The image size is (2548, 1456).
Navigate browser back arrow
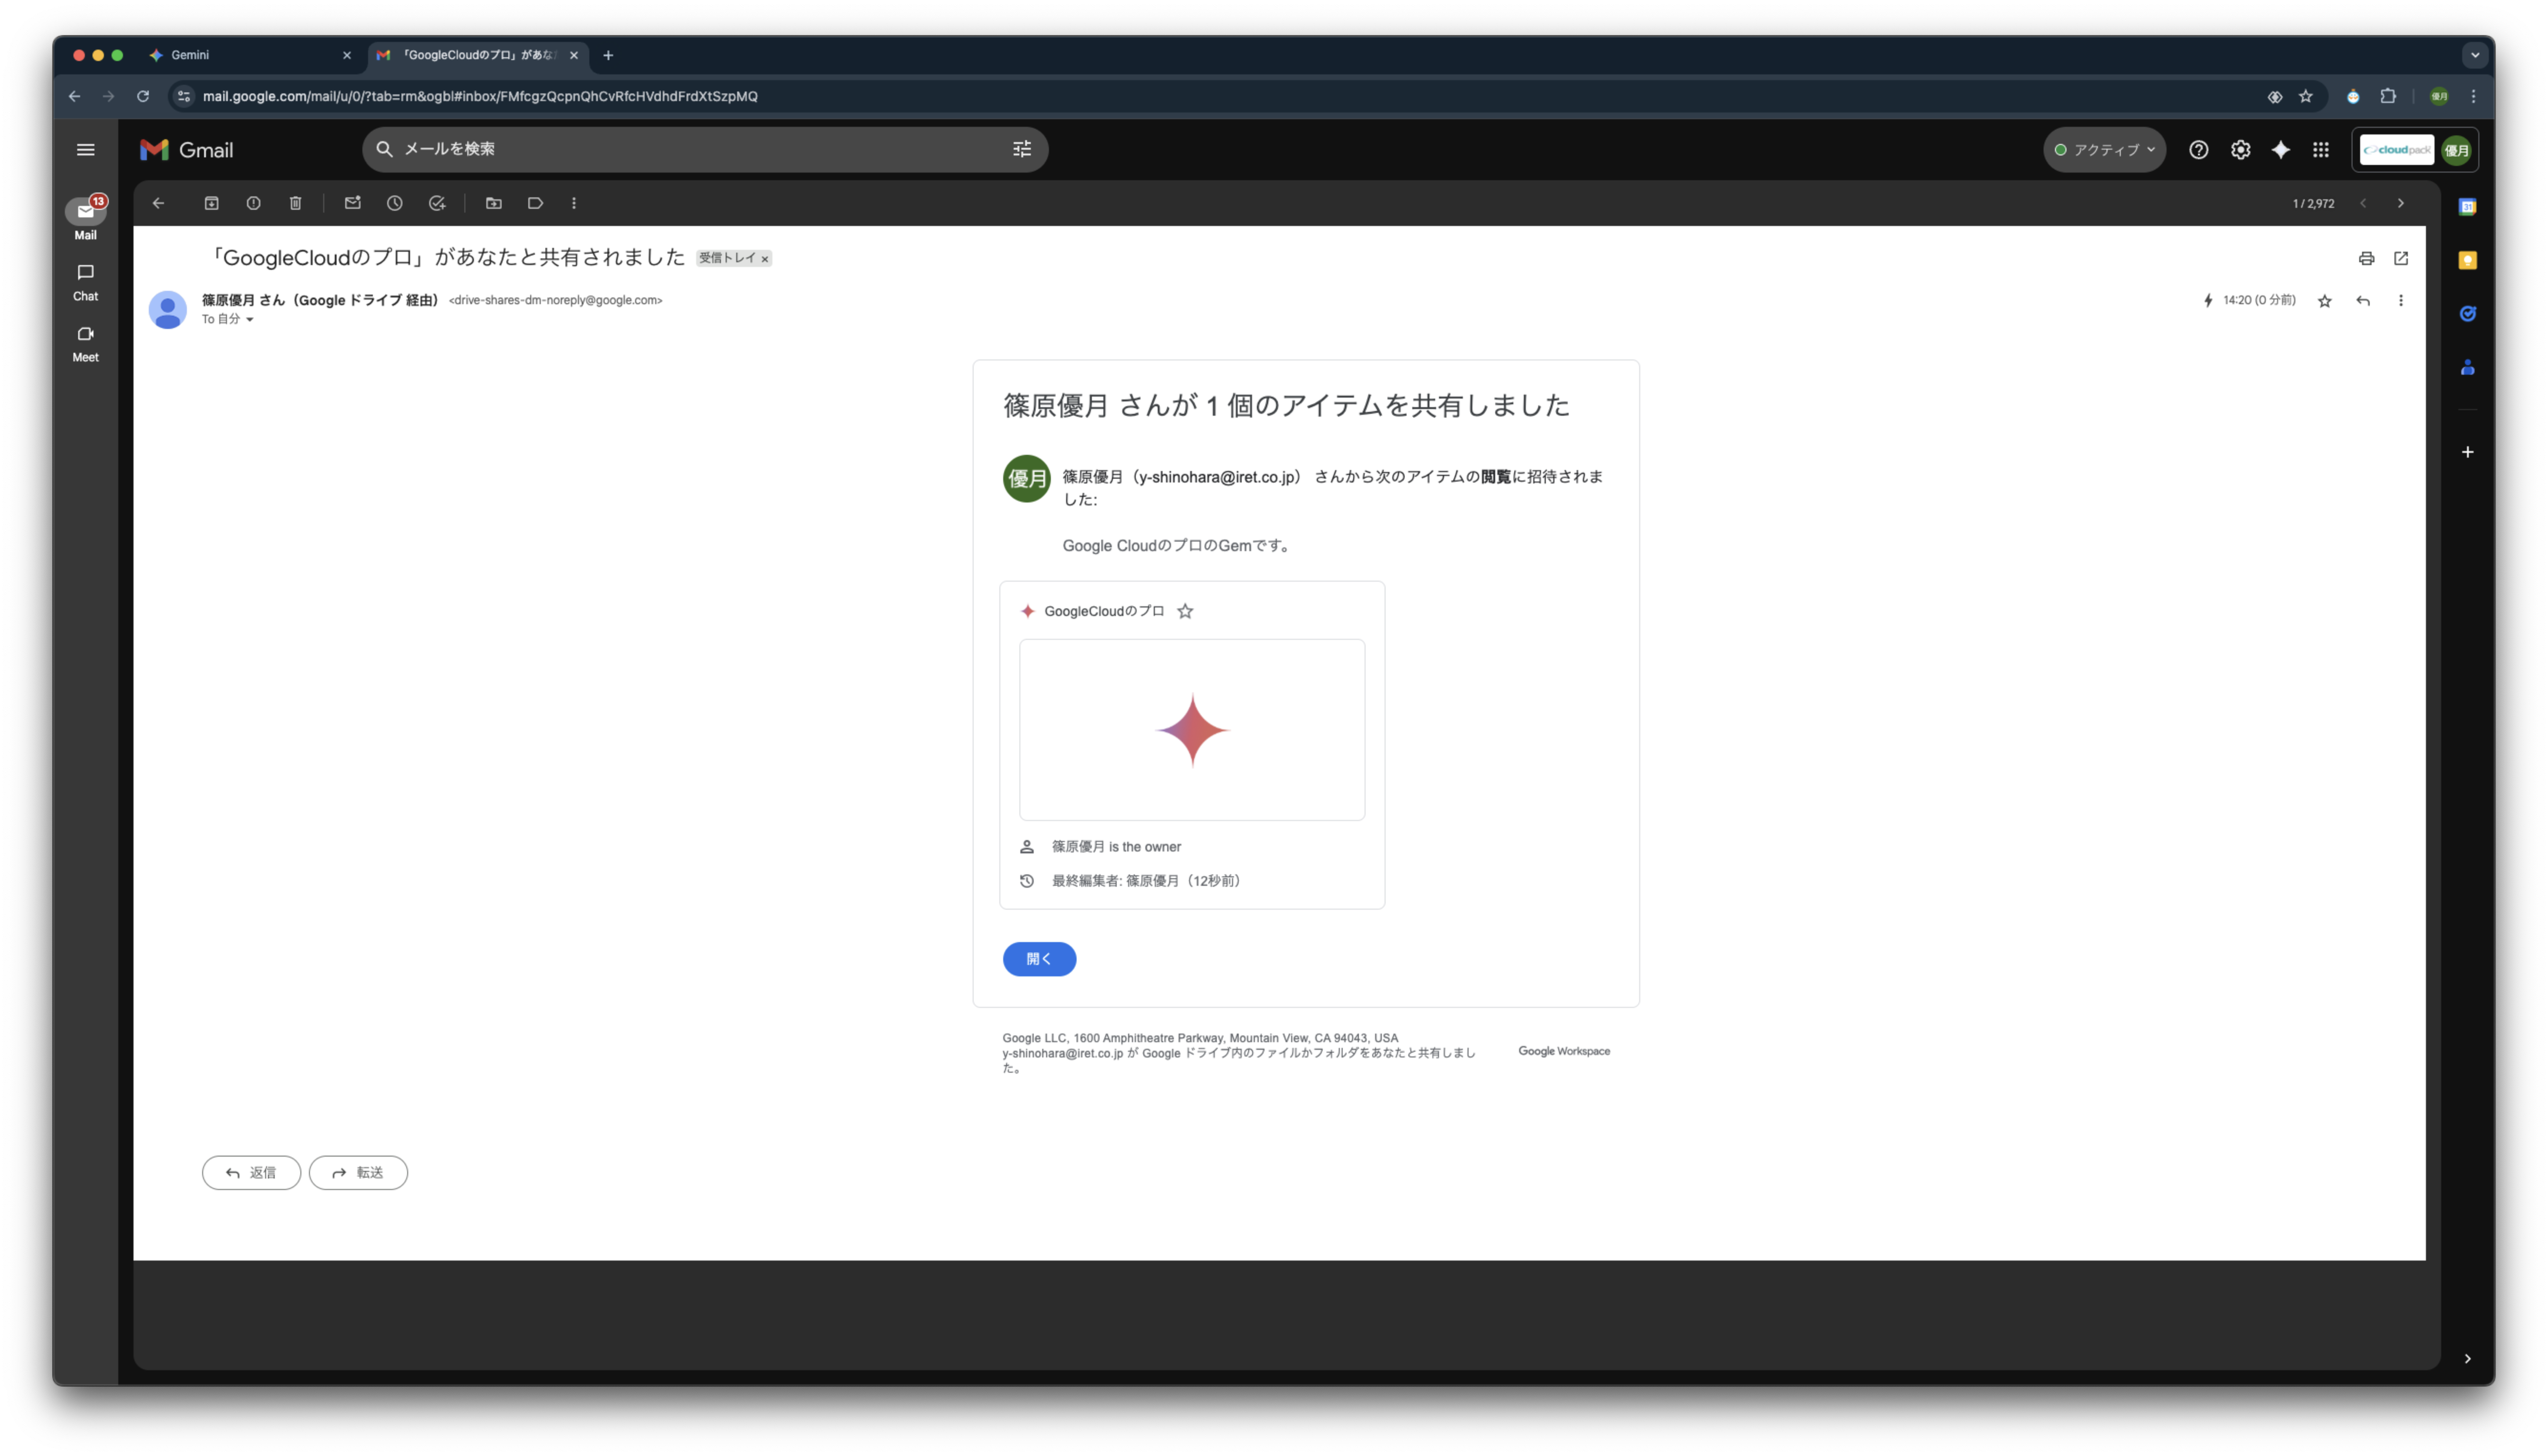coord(75,96)
